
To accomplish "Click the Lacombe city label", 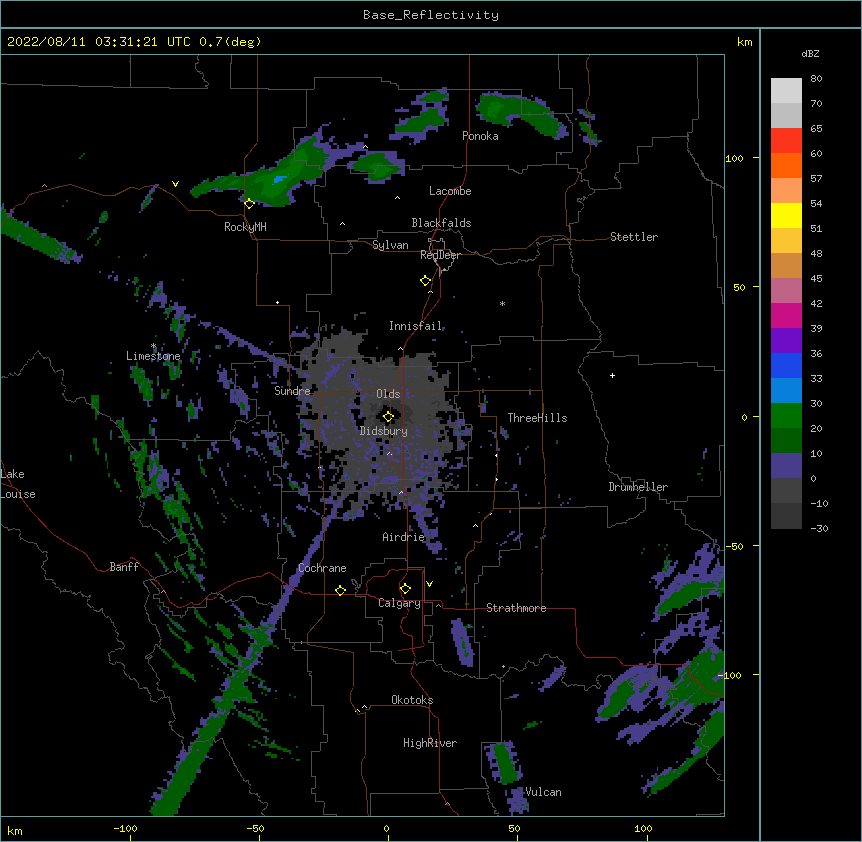I will coord(450,191).
